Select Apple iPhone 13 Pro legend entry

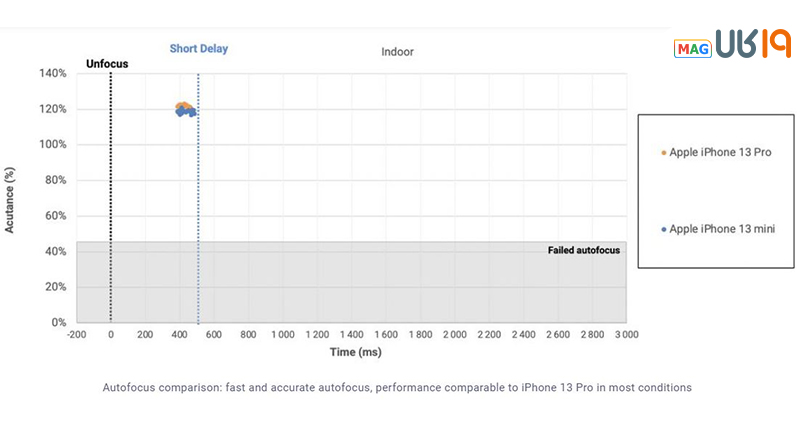tap(720, 153)
